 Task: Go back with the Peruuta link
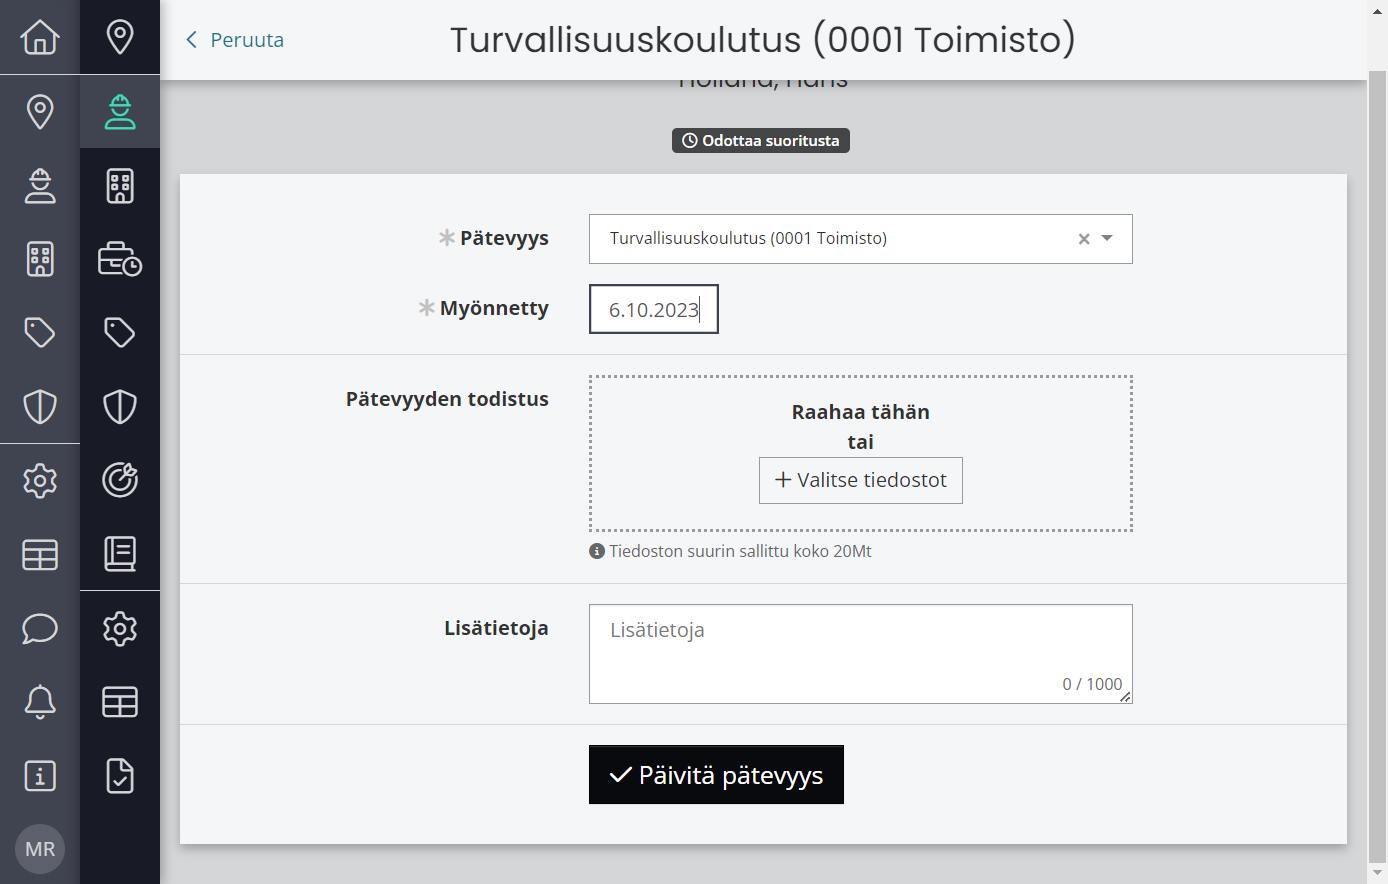click(235, 40)
